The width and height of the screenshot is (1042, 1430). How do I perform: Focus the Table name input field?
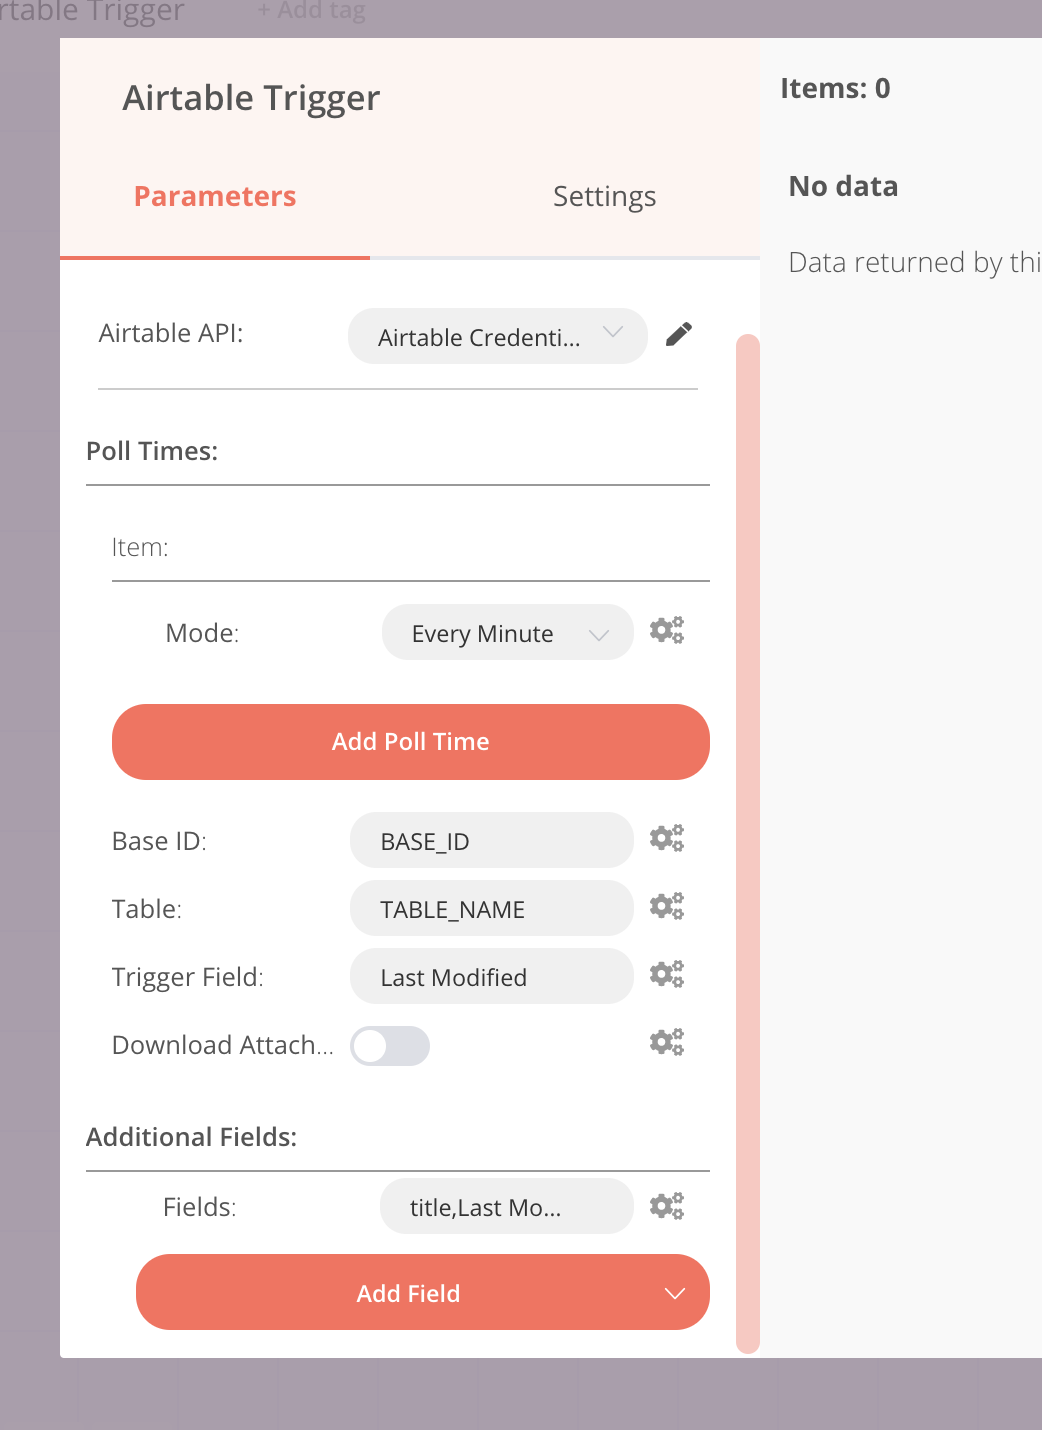click(491, 908)
